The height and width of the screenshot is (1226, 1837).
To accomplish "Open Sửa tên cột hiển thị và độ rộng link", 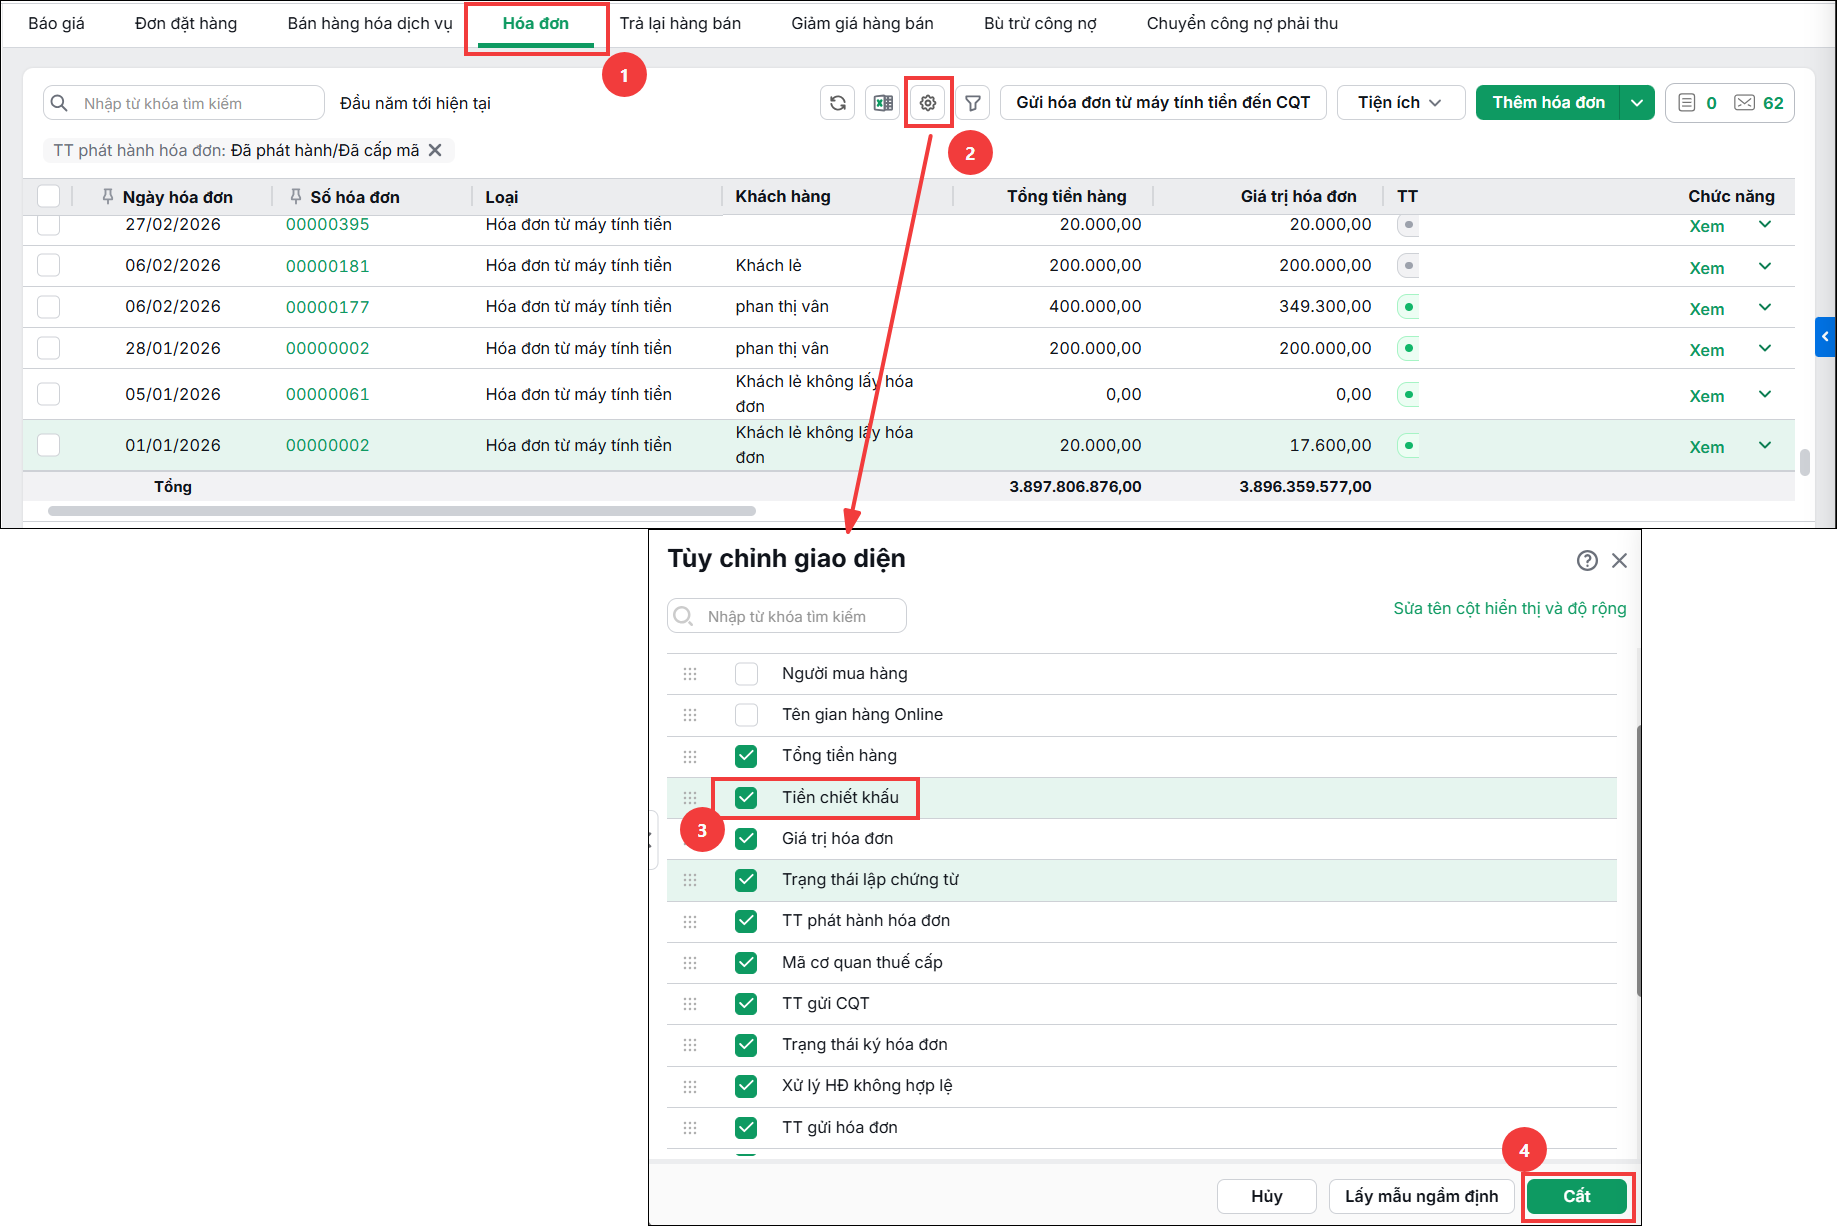I will [1510, 608].
